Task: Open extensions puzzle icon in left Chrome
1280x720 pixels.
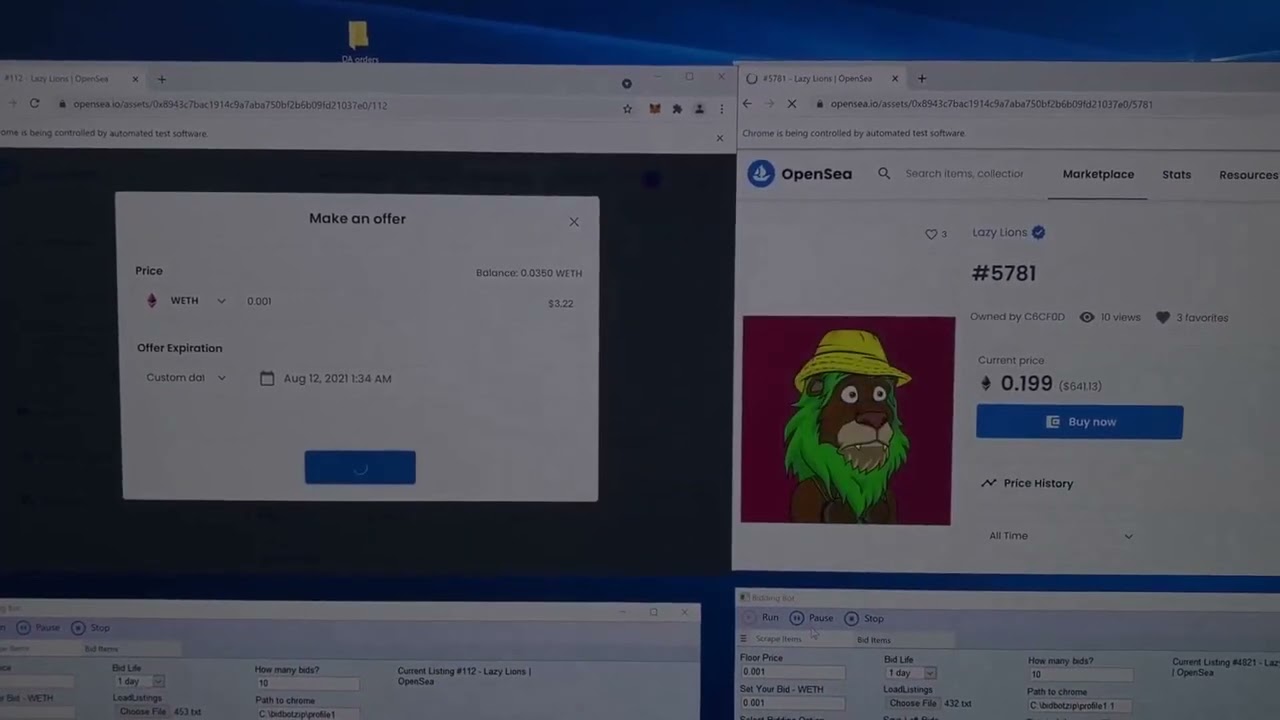Action: pos(677,108)
